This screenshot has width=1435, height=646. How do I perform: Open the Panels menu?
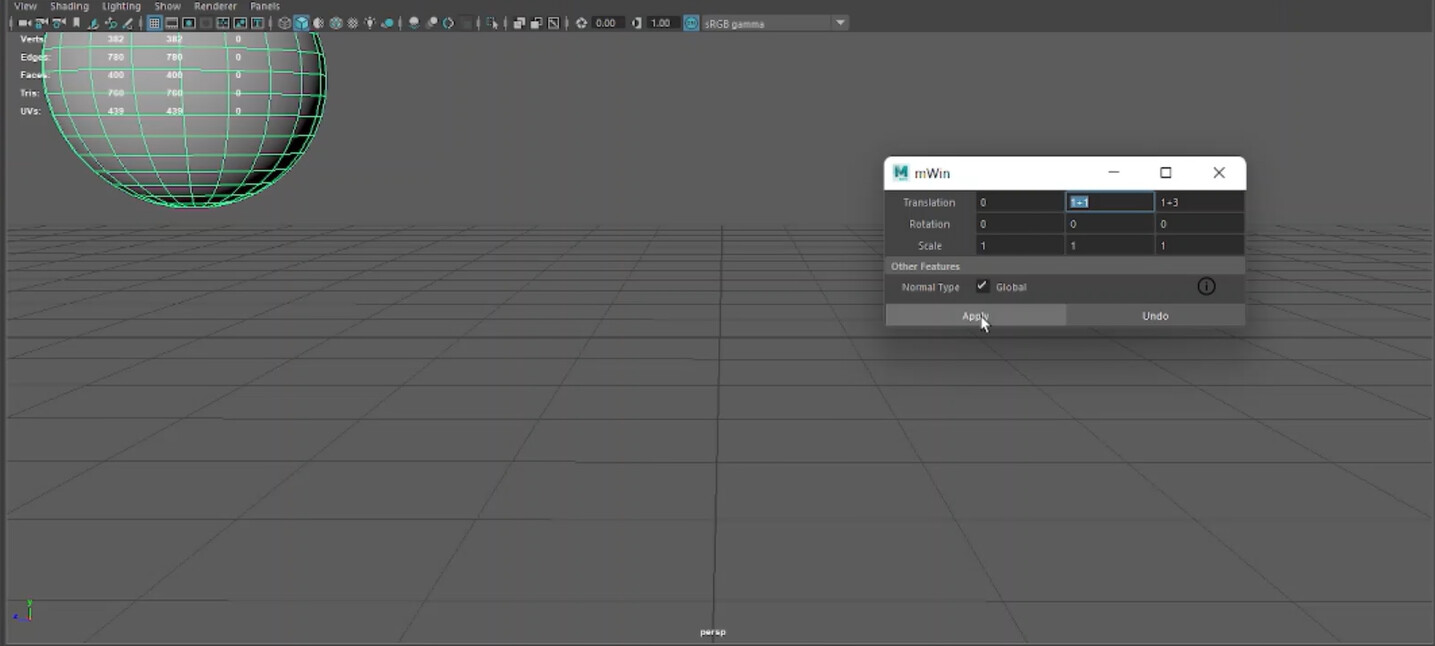(x=264, y=6)
